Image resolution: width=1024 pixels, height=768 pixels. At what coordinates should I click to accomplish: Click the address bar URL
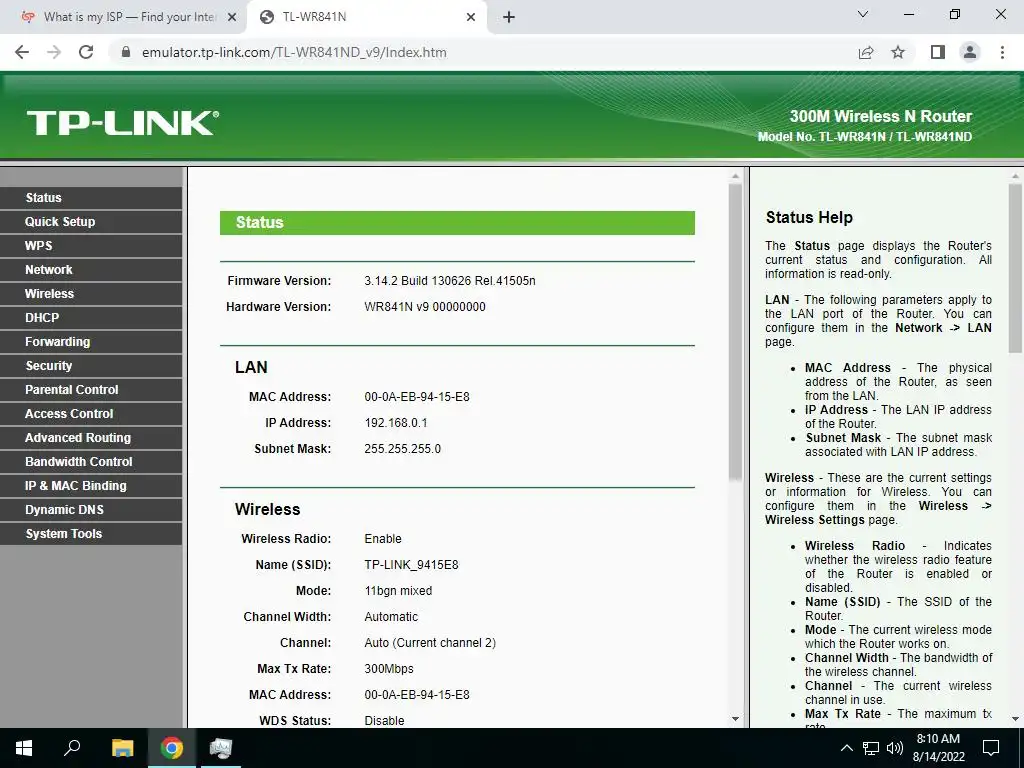coord(294,52)
